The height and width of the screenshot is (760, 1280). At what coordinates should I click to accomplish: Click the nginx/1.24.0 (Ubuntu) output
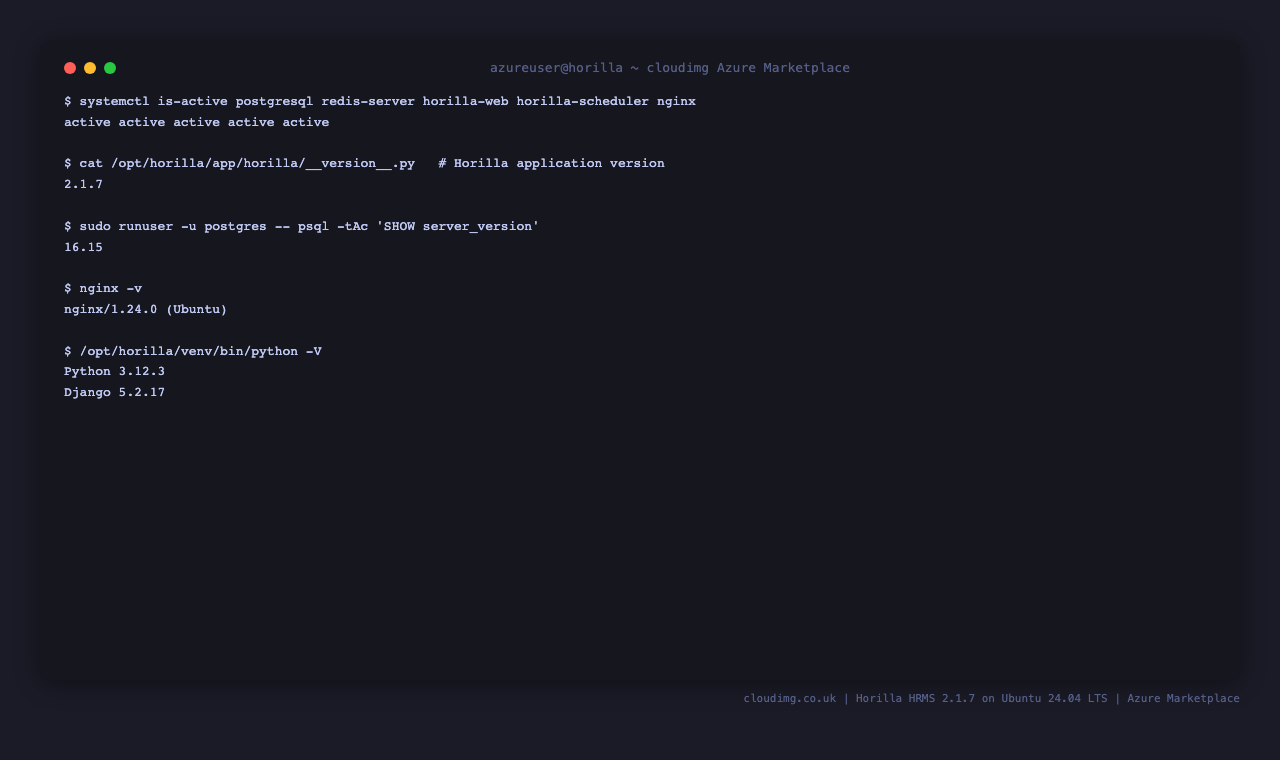click(x=146, y=309)
